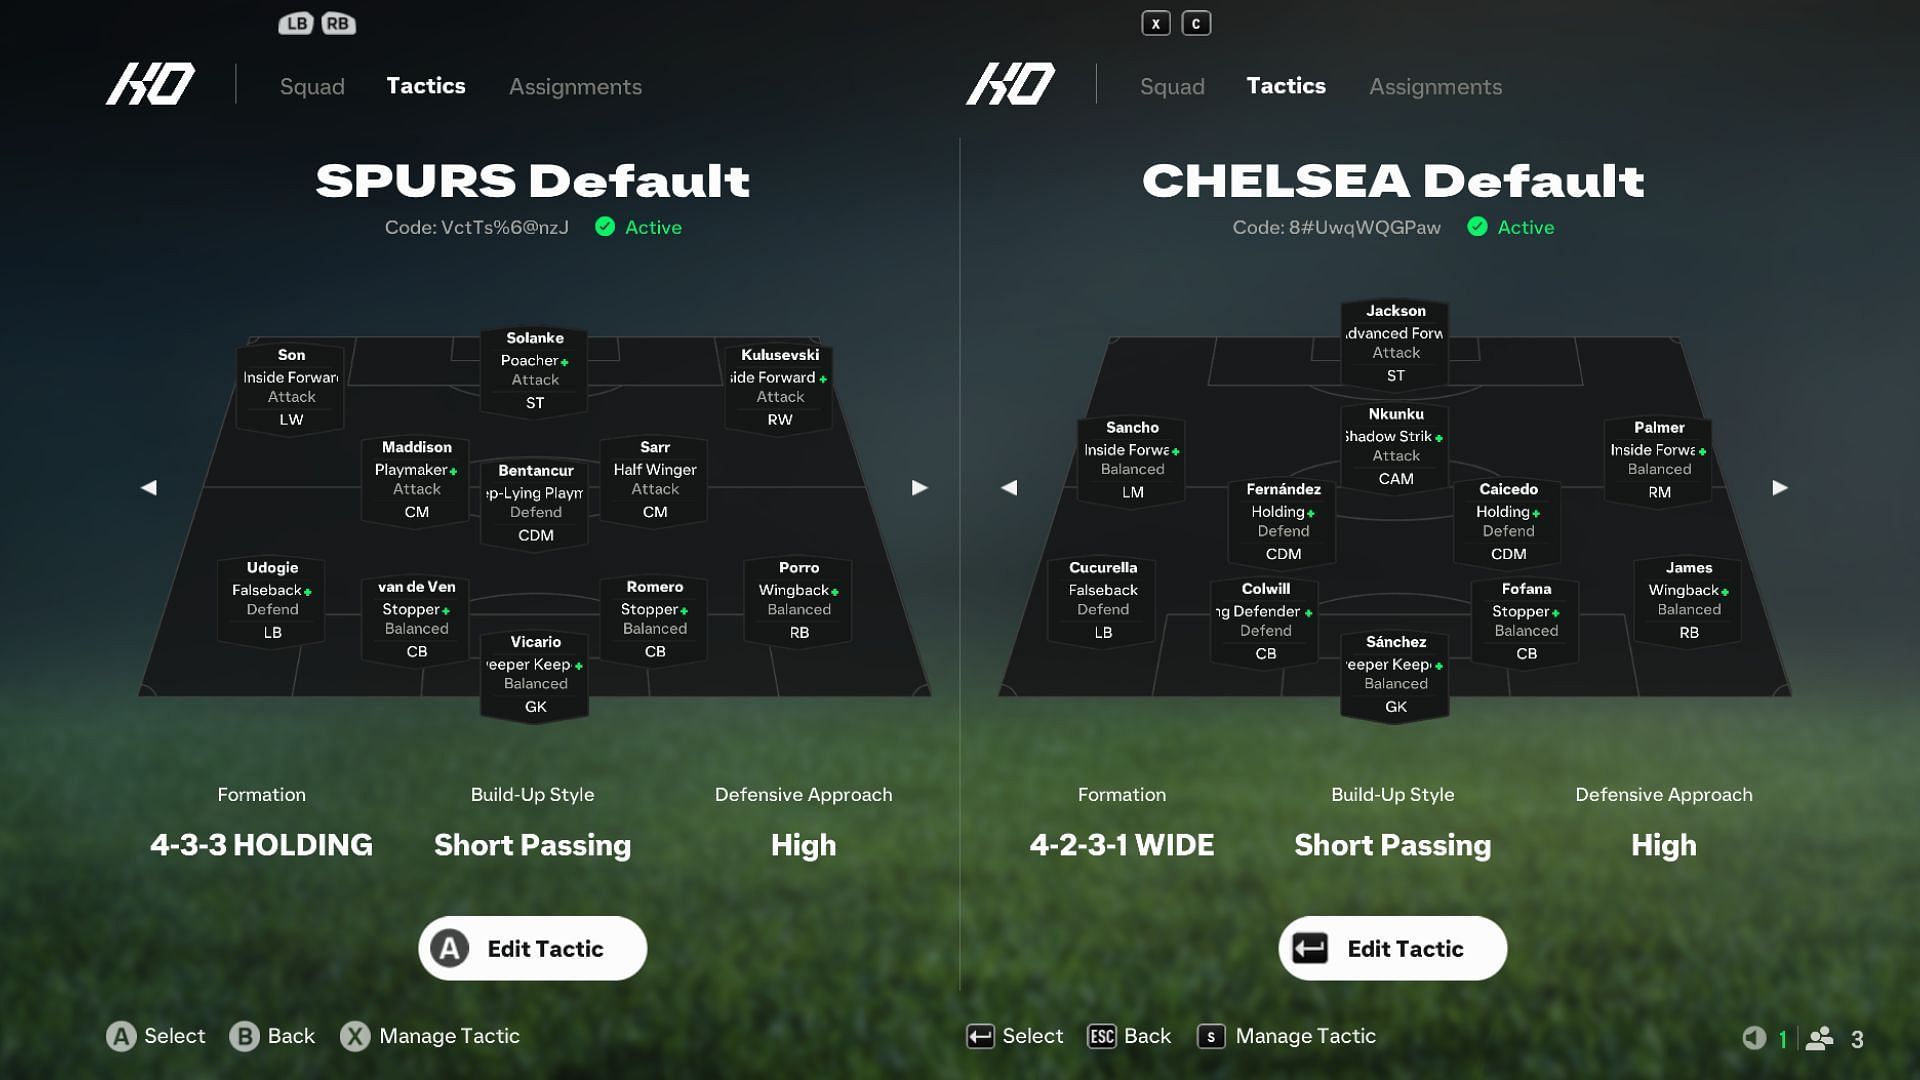The width and height of the screenshot is (1920, 1080).
Task: Click the right arrow navigation icon Chelsea
Action: [1779, 488]
